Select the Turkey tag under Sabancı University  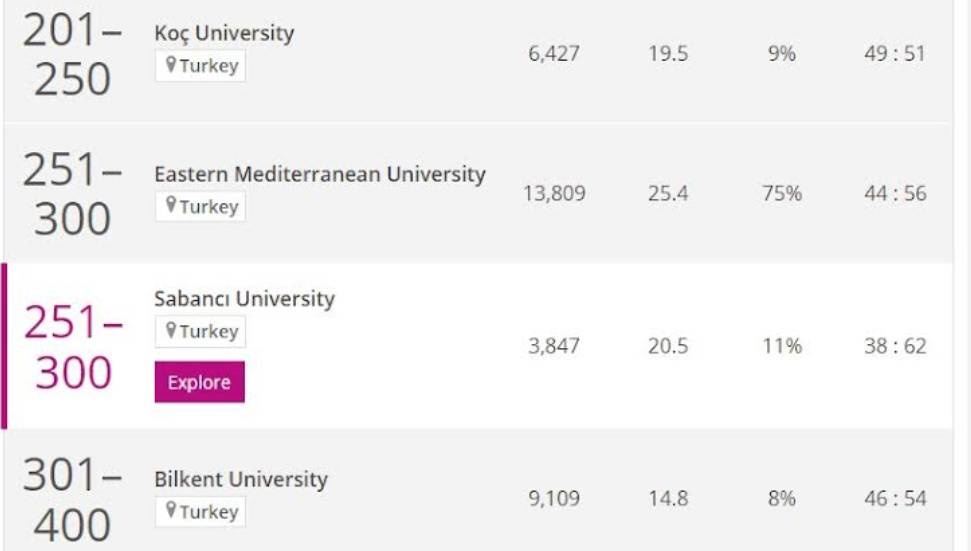coord(200,331)
